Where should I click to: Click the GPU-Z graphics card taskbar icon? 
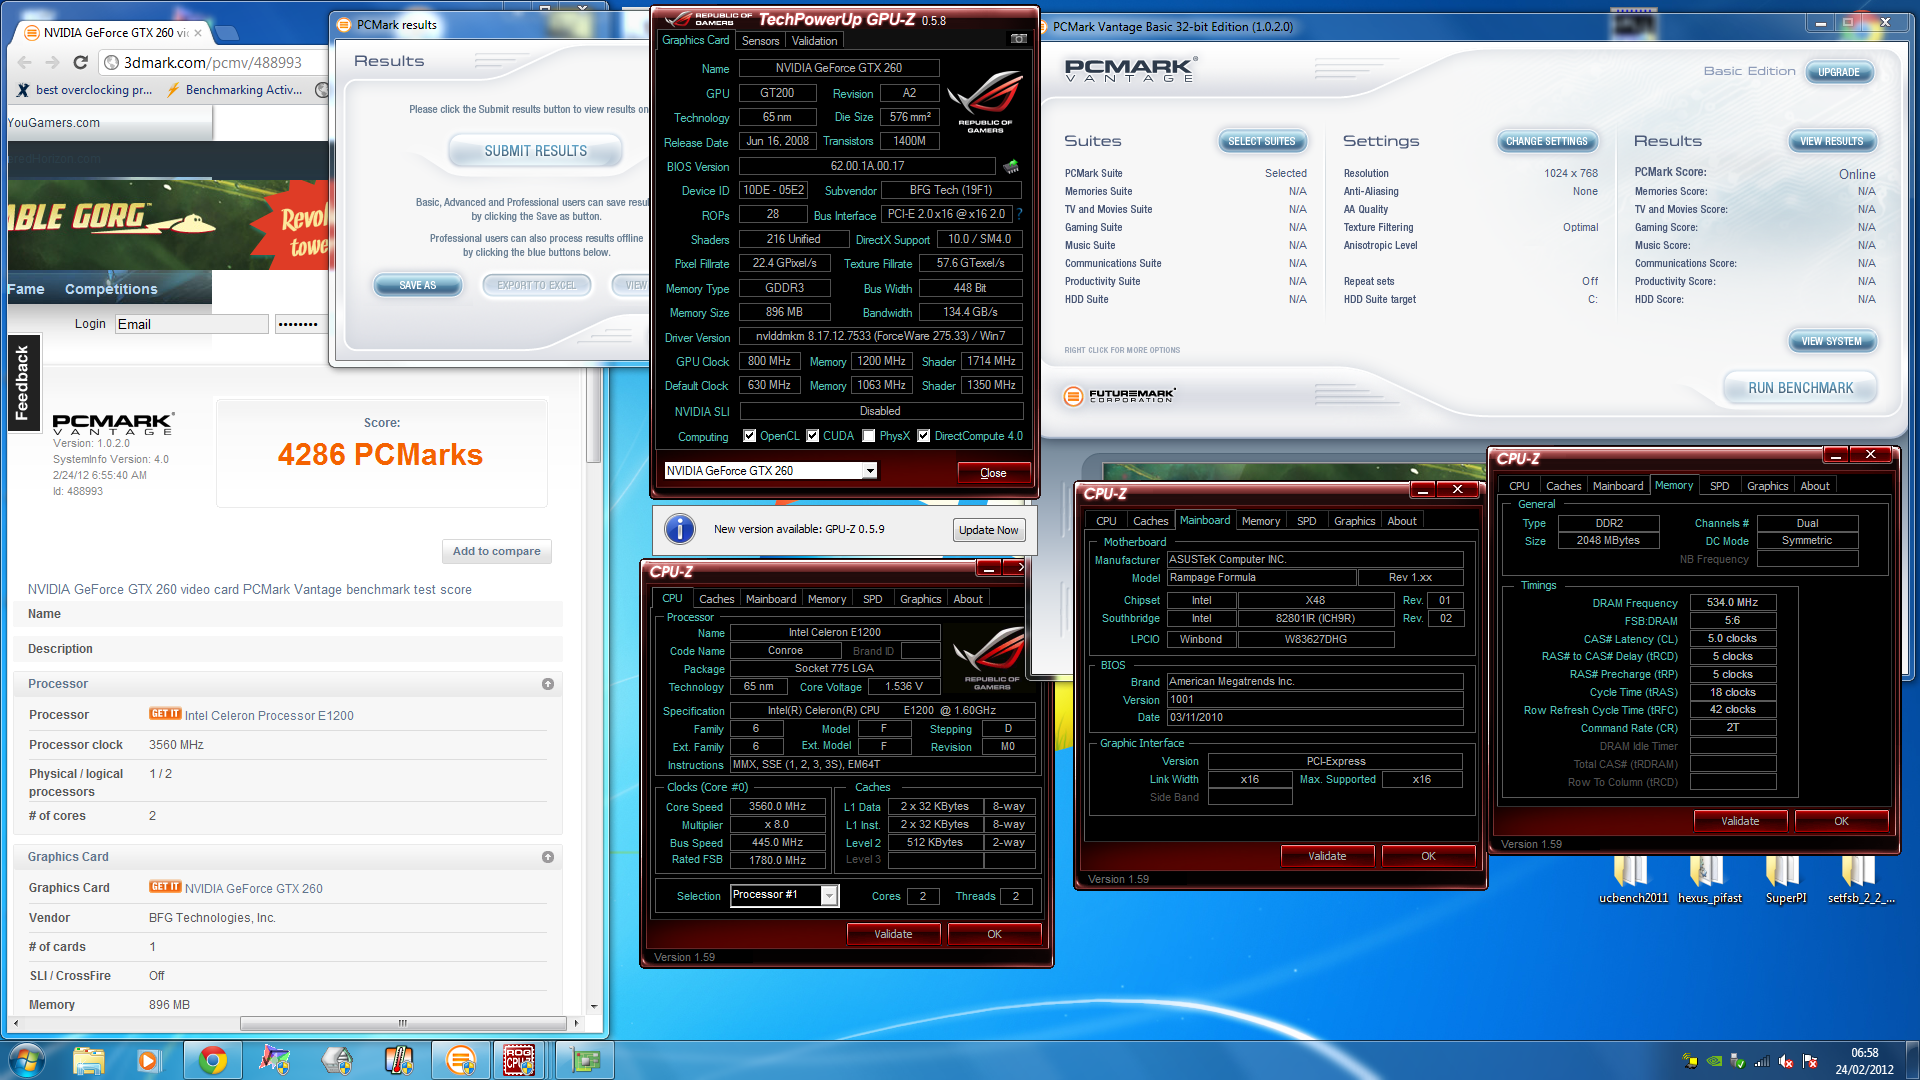(x=585, y=1060)
